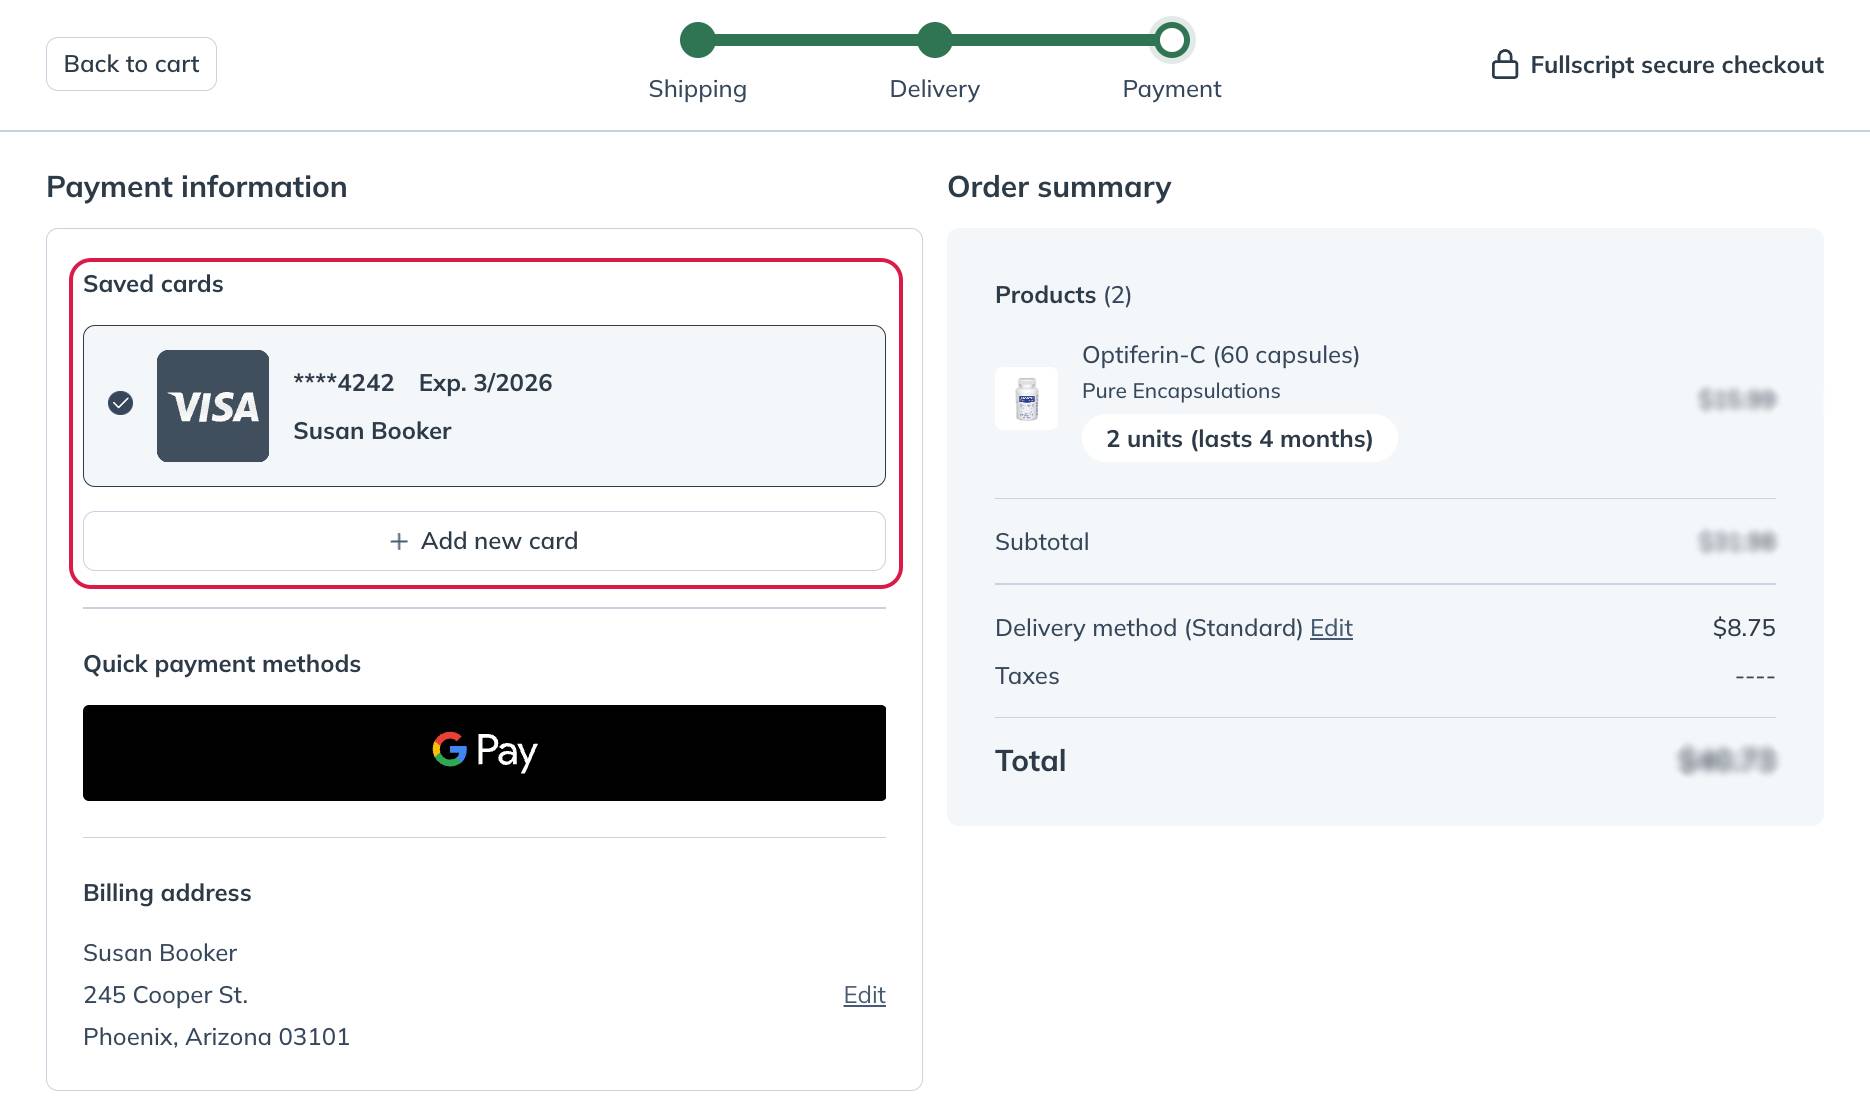1870x1112 pixels.
Task: Select the saved Visa card ending 4242
Action: 484,405
